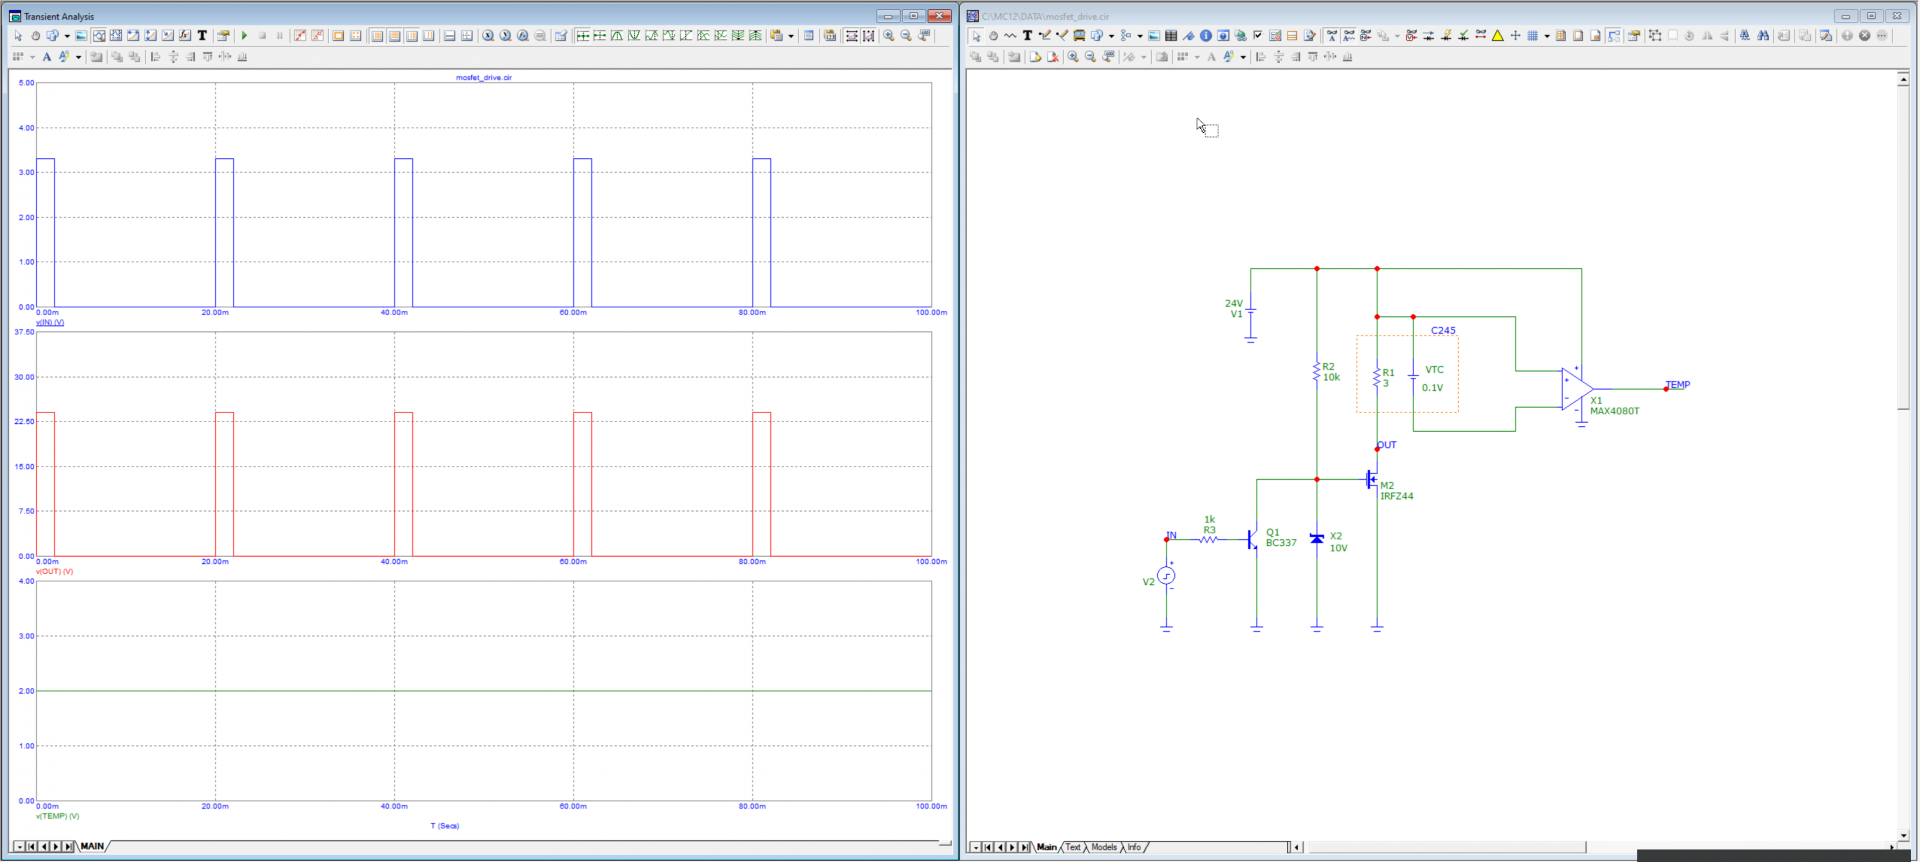
Task: Select the Resistor component tool in schematic toolbar
Action: click(1010, 36)
